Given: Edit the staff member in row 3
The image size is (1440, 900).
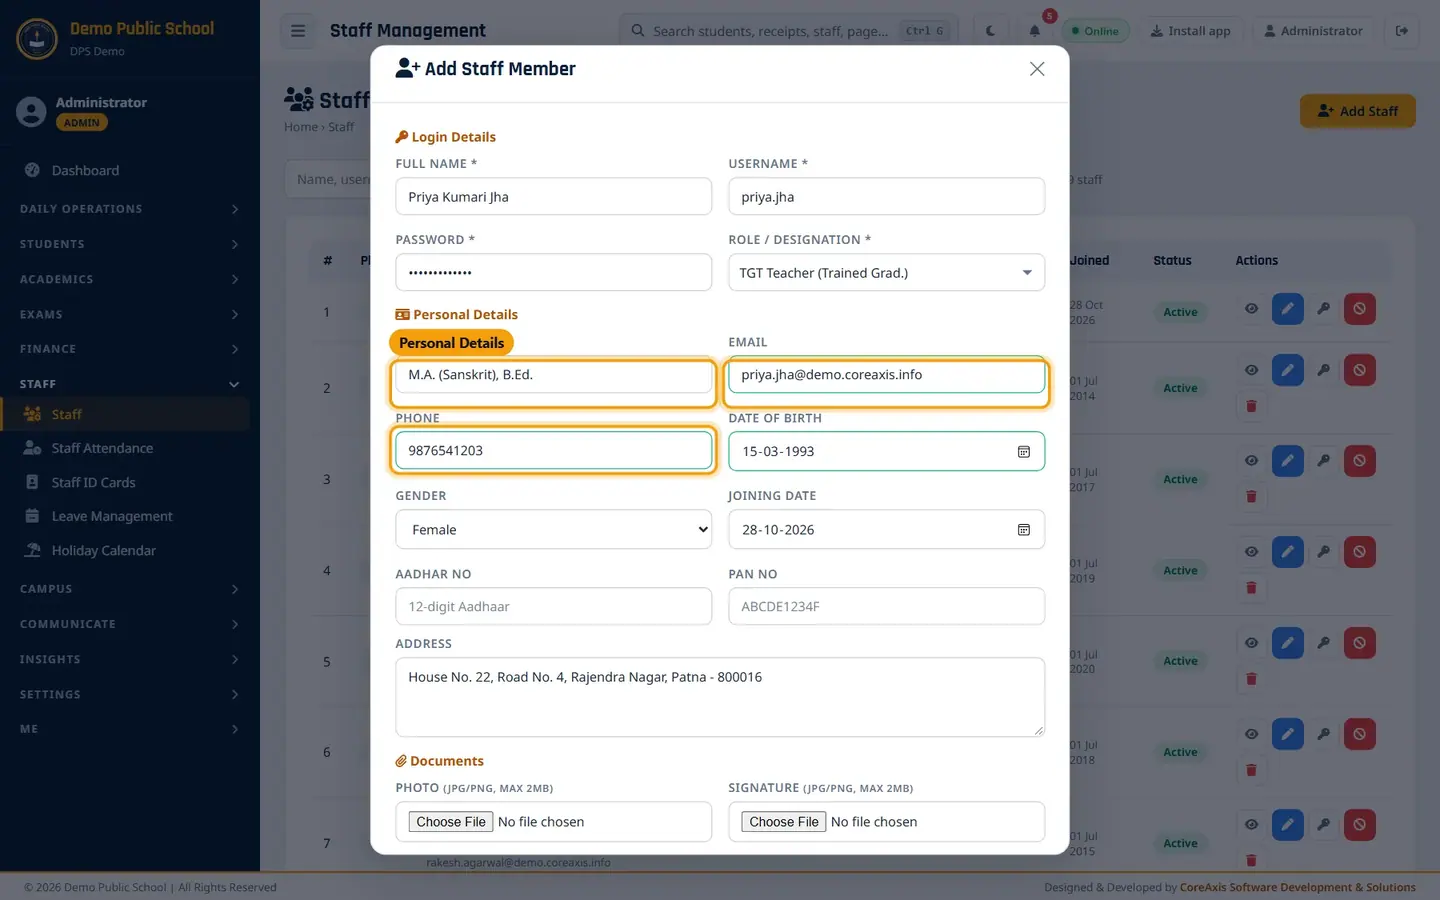Looking at the screenshot, I should pos(1288,461).
